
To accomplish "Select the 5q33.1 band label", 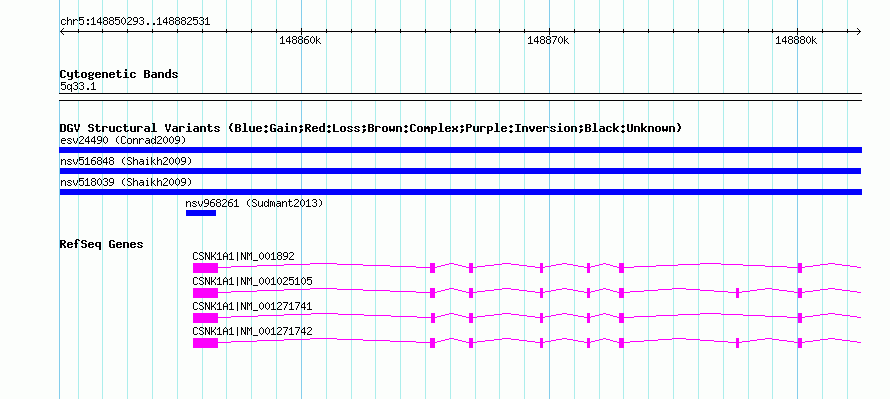I will (78, 87).
